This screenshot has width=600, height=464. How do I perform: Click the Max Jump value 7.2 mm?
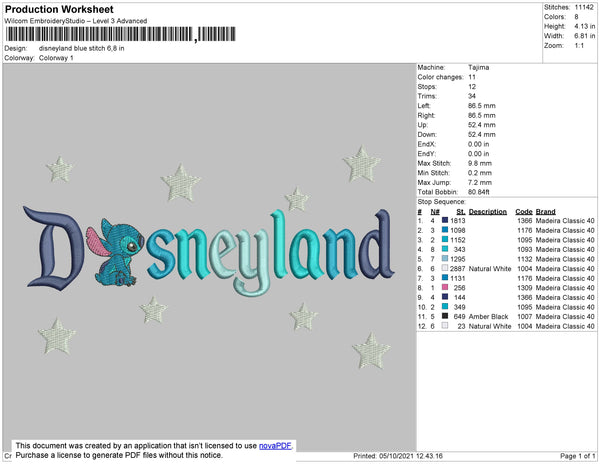pyautogui.click(x=480, y=182)
